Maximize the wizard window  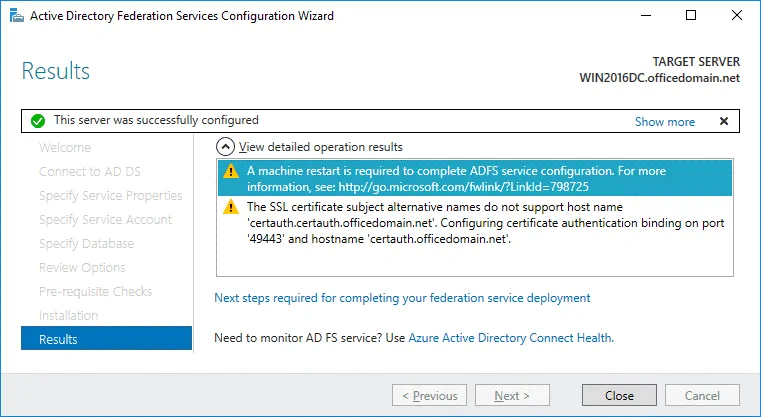click(x=691, y=16)
